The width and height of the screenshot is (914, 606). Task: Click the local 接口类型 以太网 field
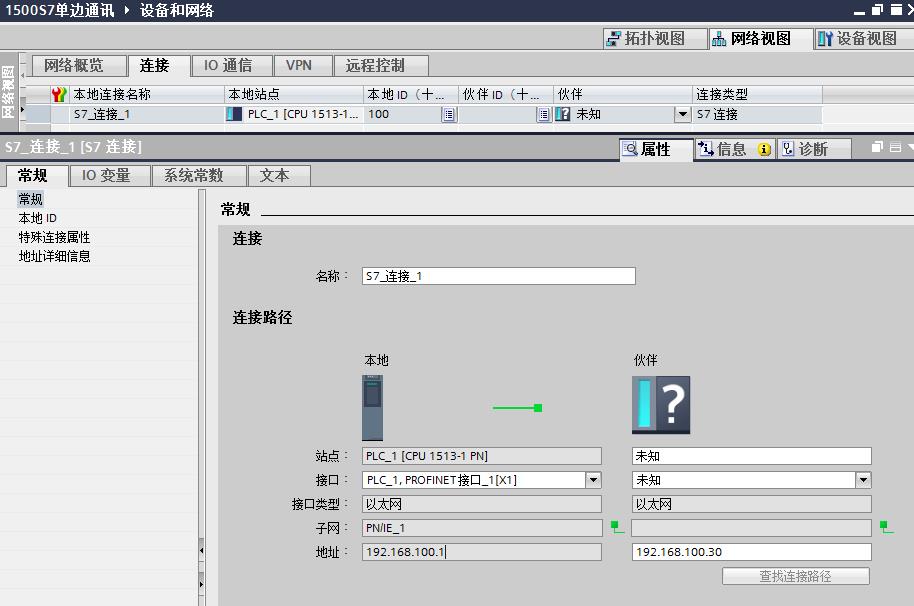pyautogui.click(x=481, y=504)
